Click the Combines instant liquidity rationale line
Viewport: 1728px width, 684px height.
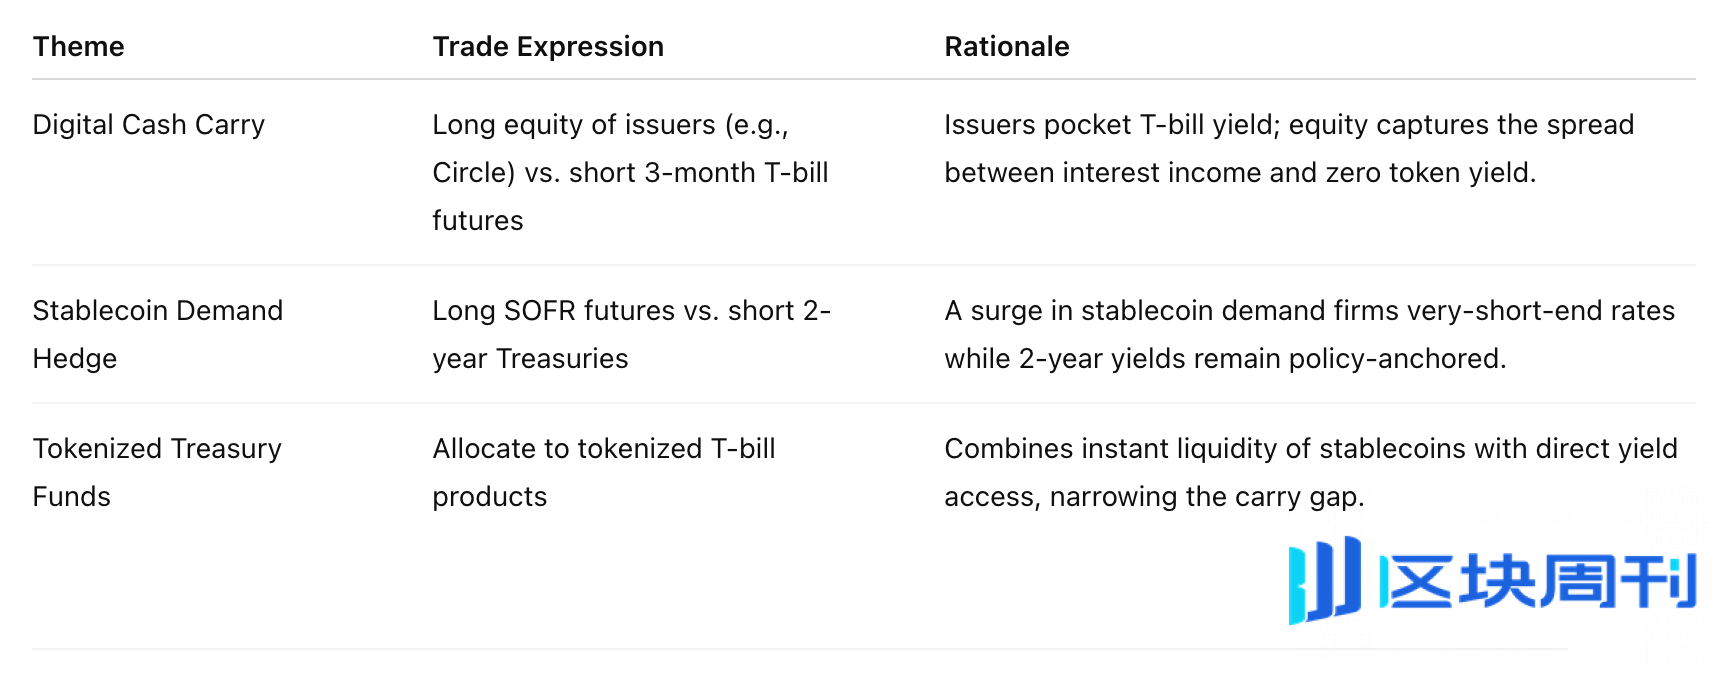click(x=1310, y=449)
